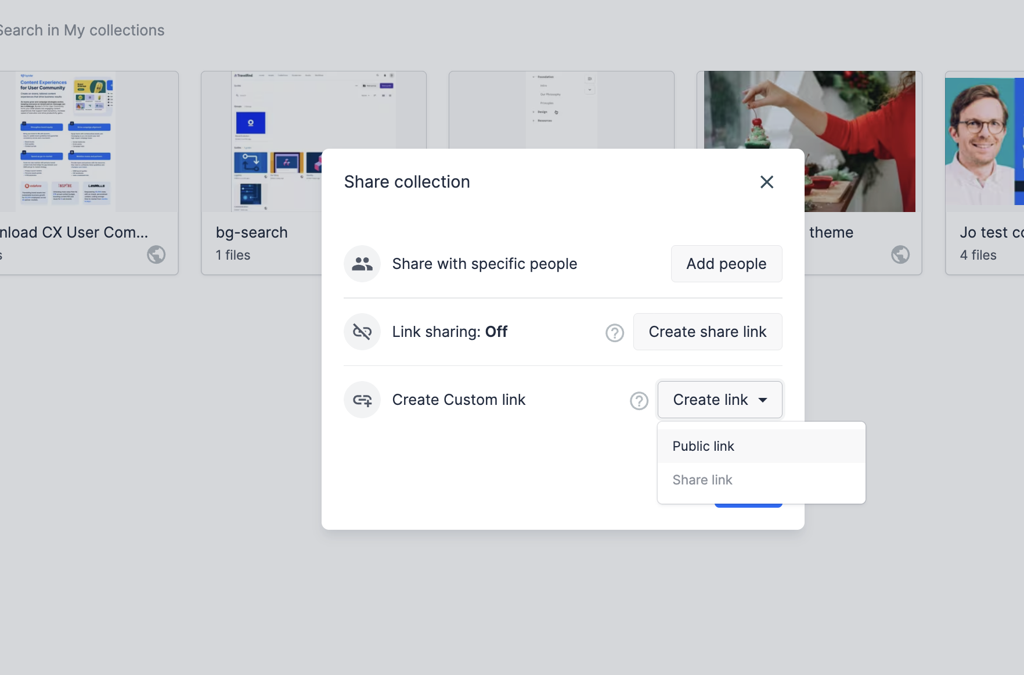The image size is (1024, 675).
Task: Click globe icon on CX User Community card
Action: point(156,254)
